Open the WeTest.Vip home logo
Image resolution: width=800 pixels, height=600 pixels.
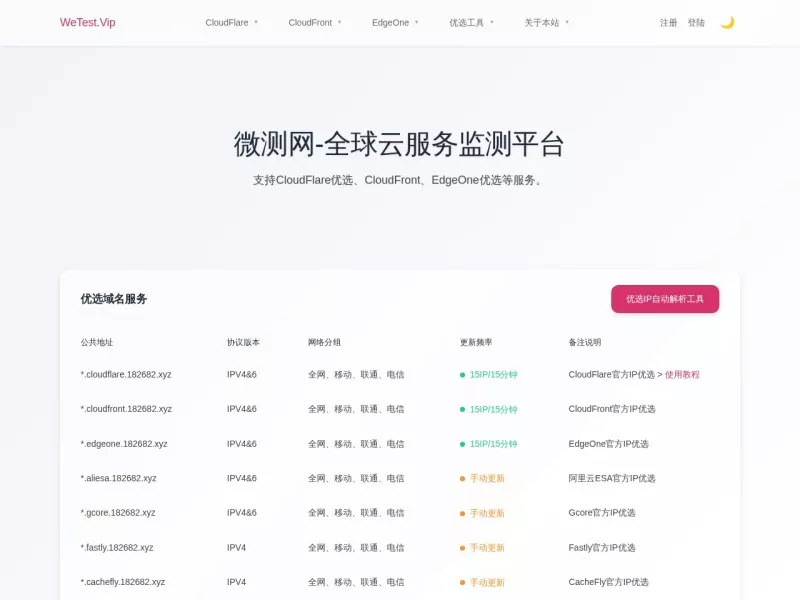[87, 22]
